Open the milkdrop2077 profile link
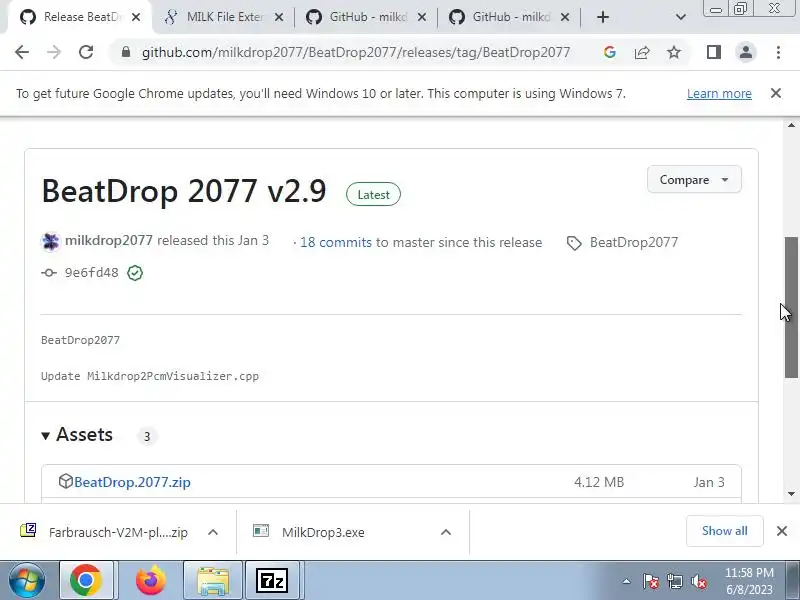Image resolution: width=800 pixels, height=600 pixels. [109, 240]
